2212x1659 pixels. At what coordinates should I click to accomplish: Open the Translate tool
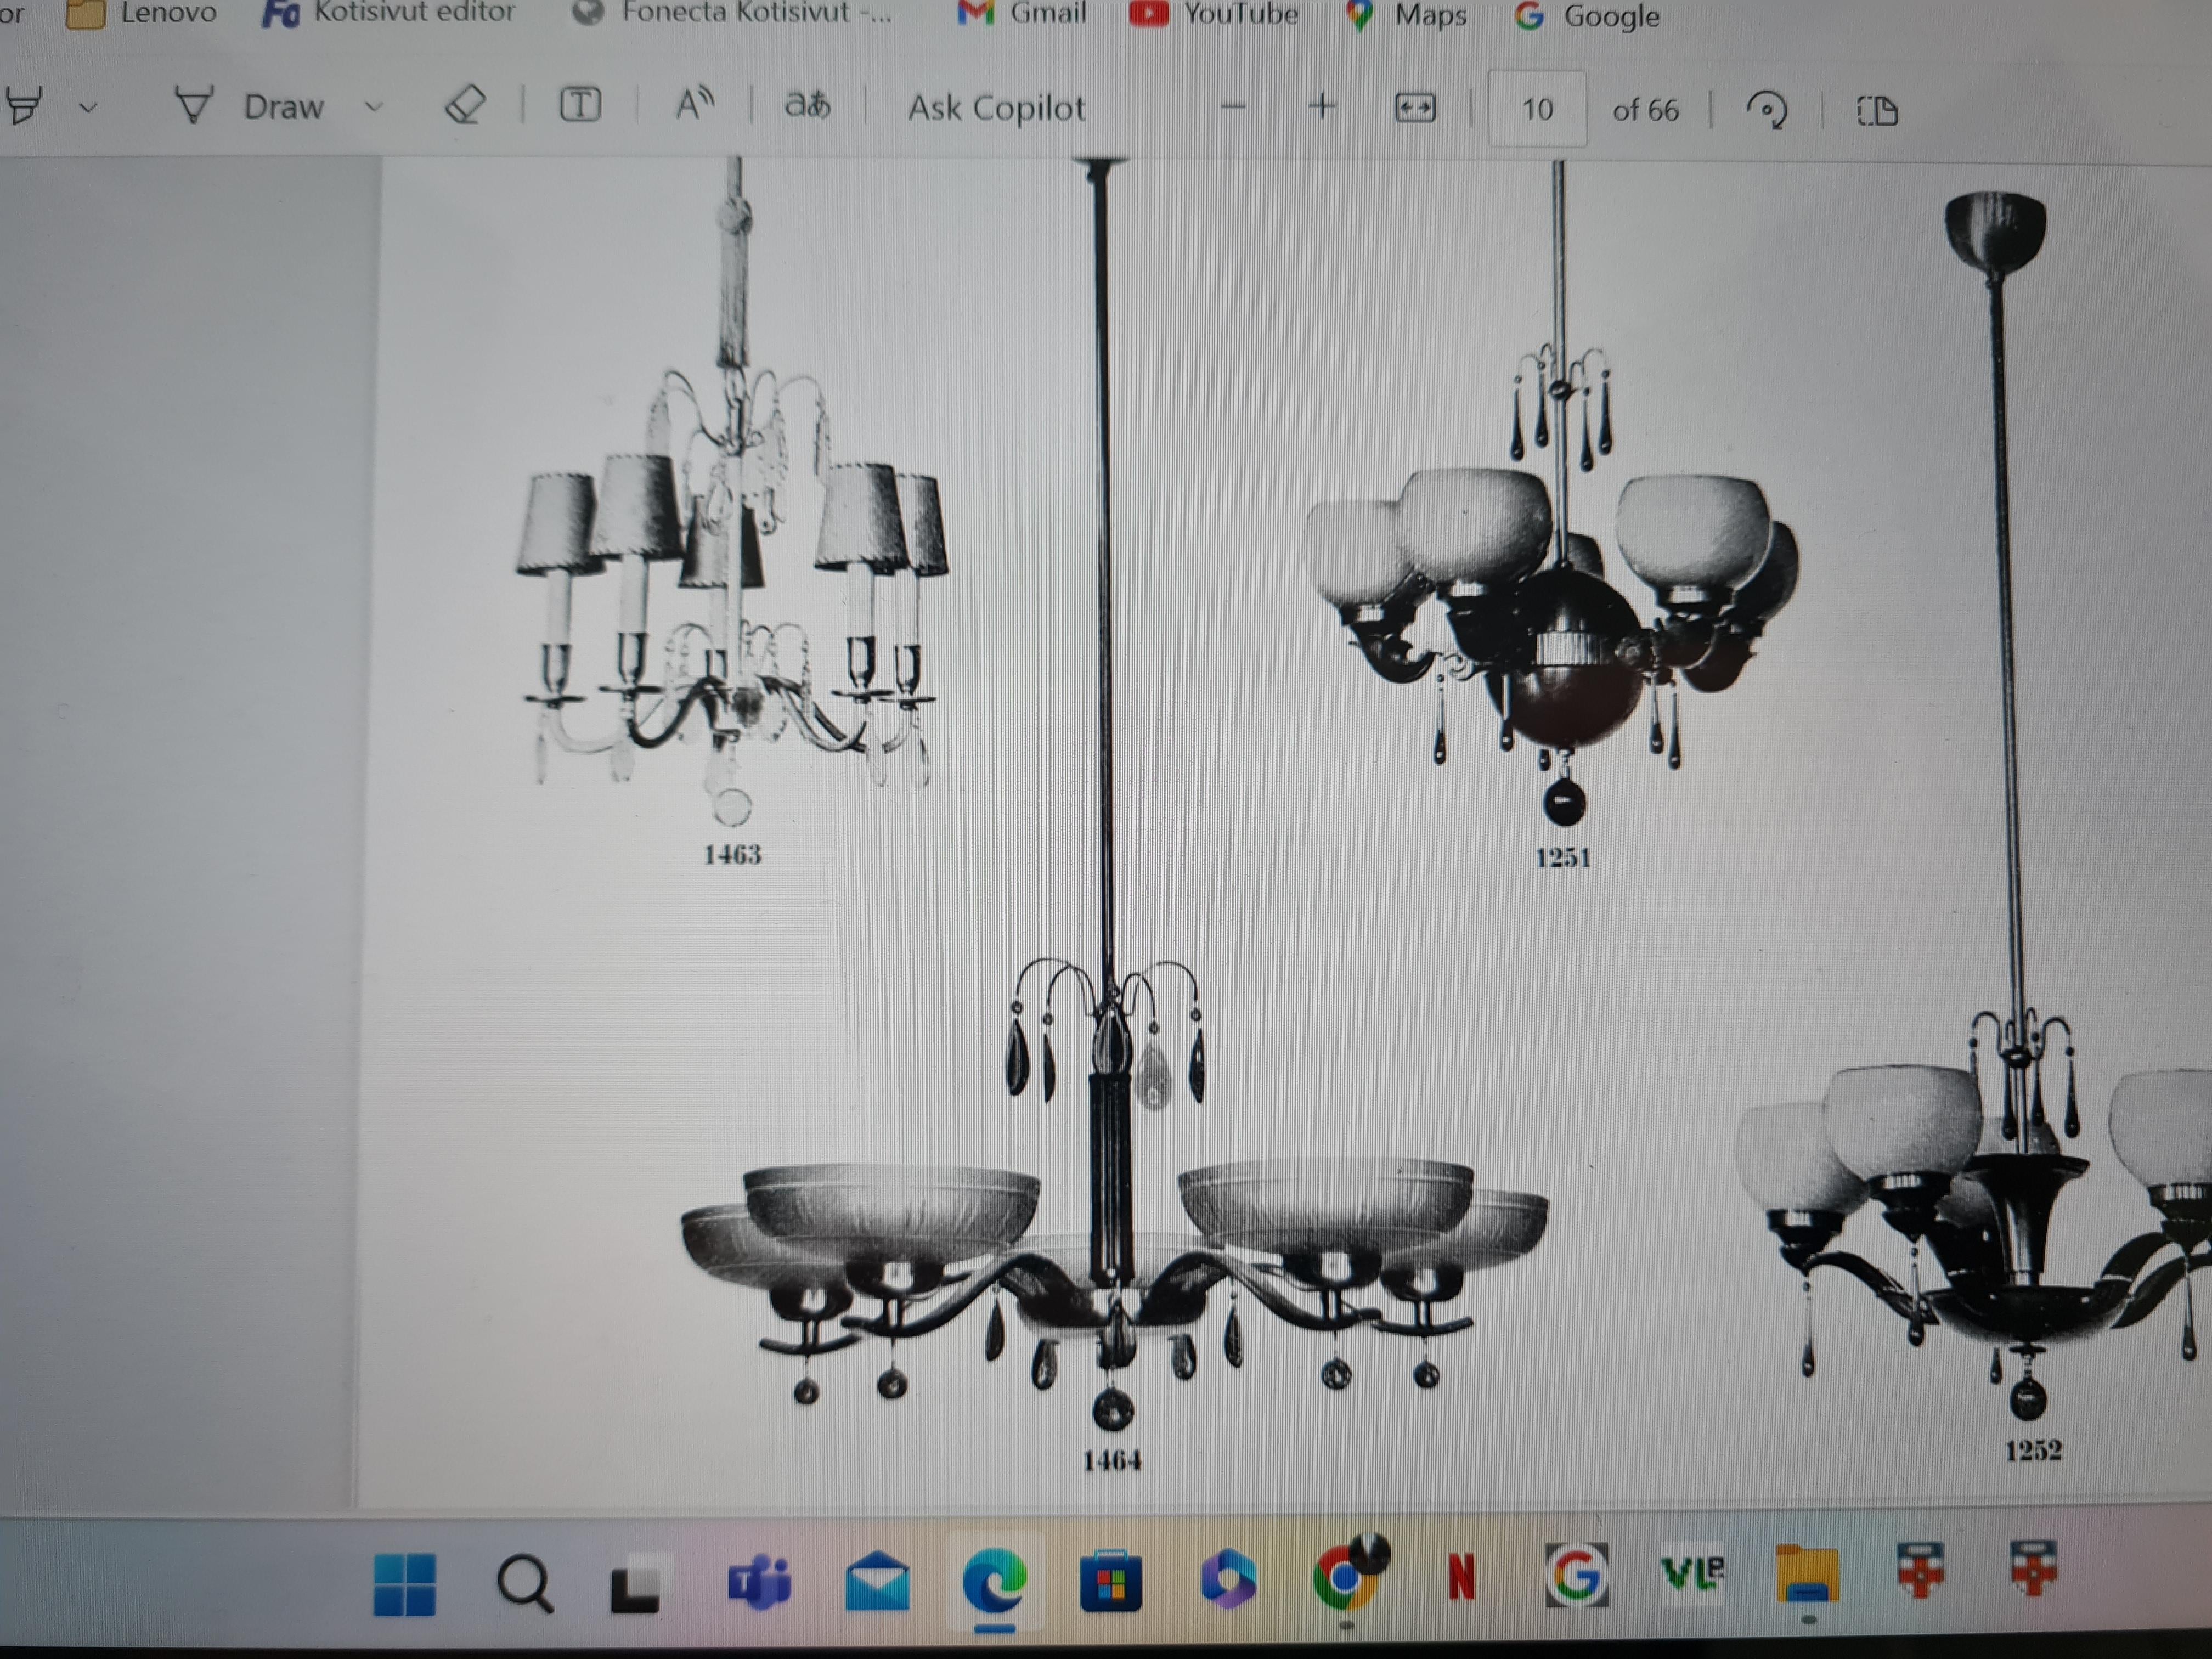pos(807,104)
